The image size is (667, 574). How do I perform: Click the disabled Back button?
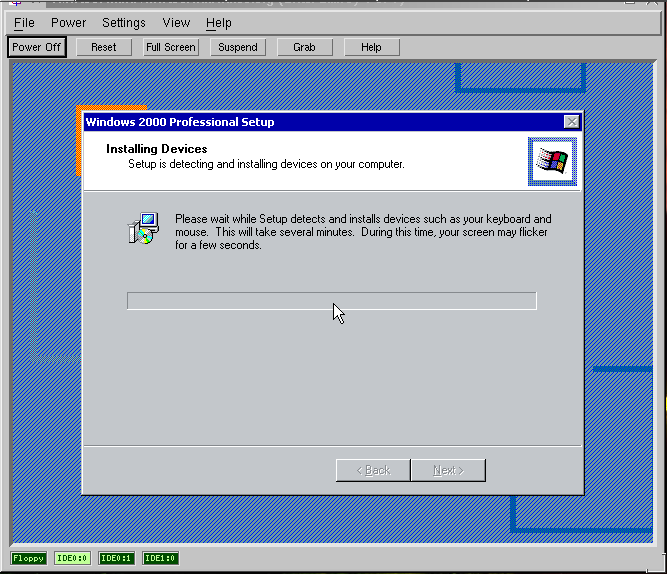point(373,470)
